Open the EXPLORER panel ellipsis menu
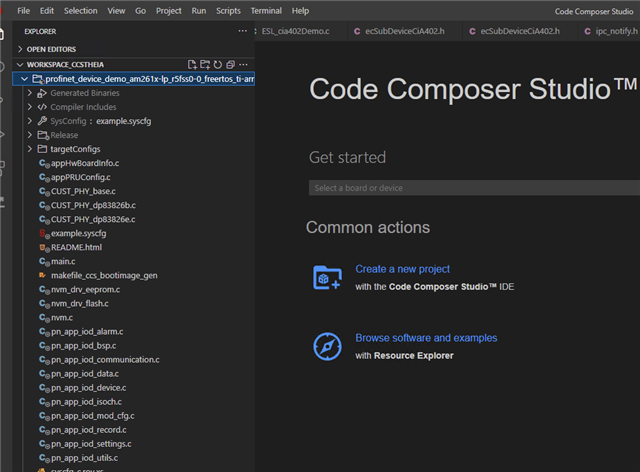This screenshot has height=472, width=640. click(242, 31)
